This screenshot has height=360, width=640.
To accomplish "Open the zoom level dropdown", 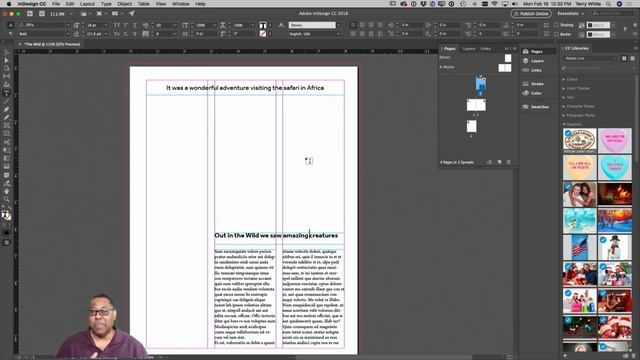I will click(71, 13).
